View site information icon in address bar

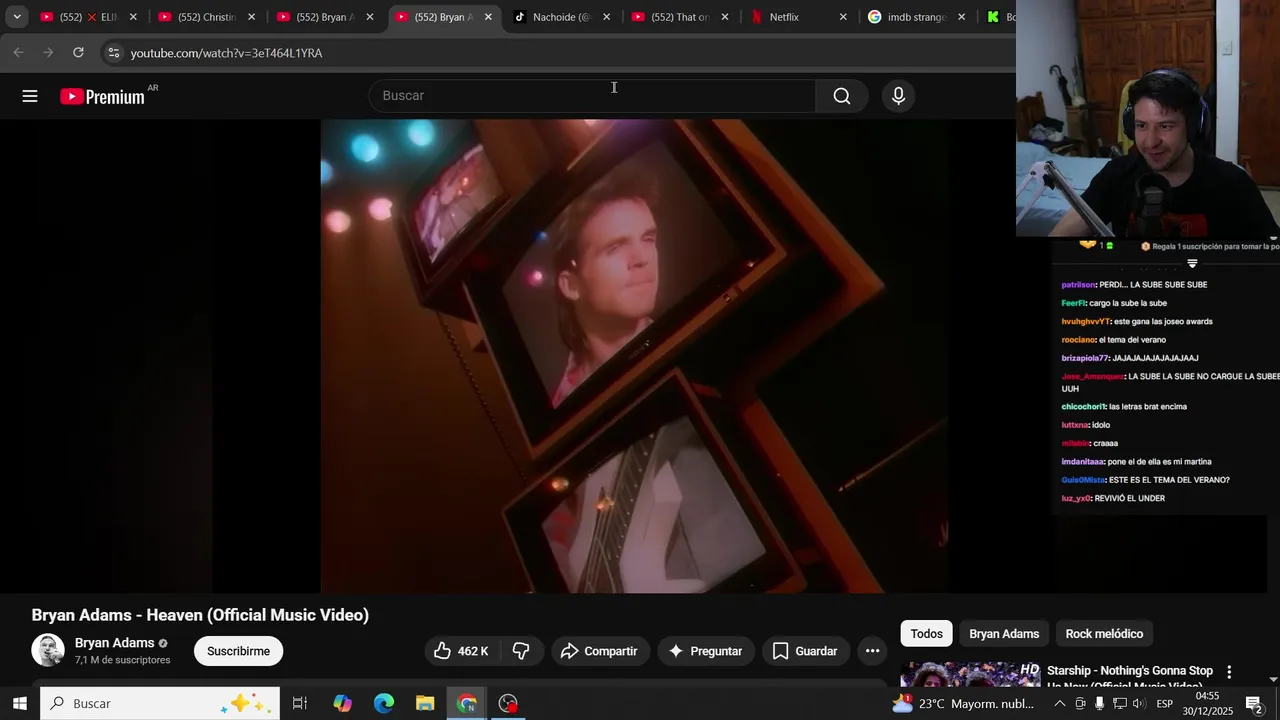click(x=113, y=53)
